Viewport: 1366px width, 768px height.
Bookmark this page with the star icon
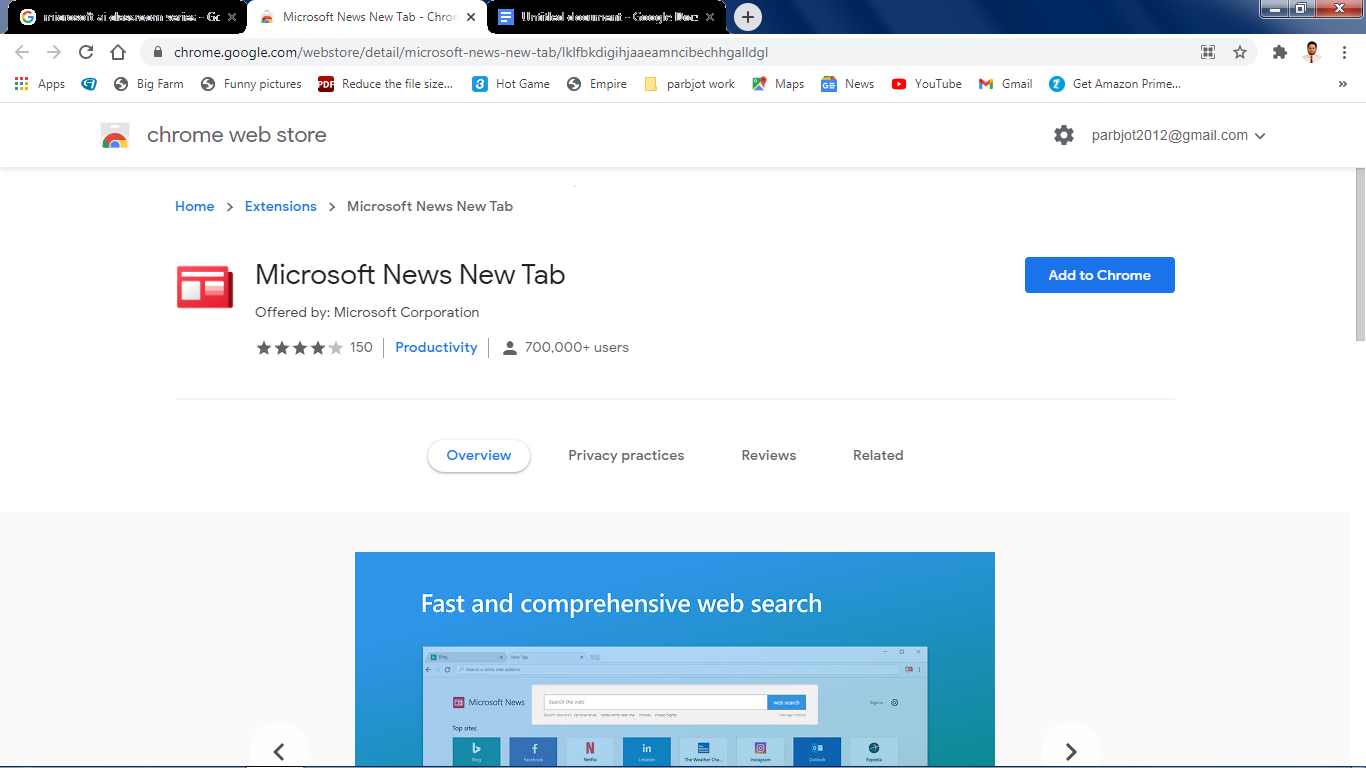(1240, 52)
